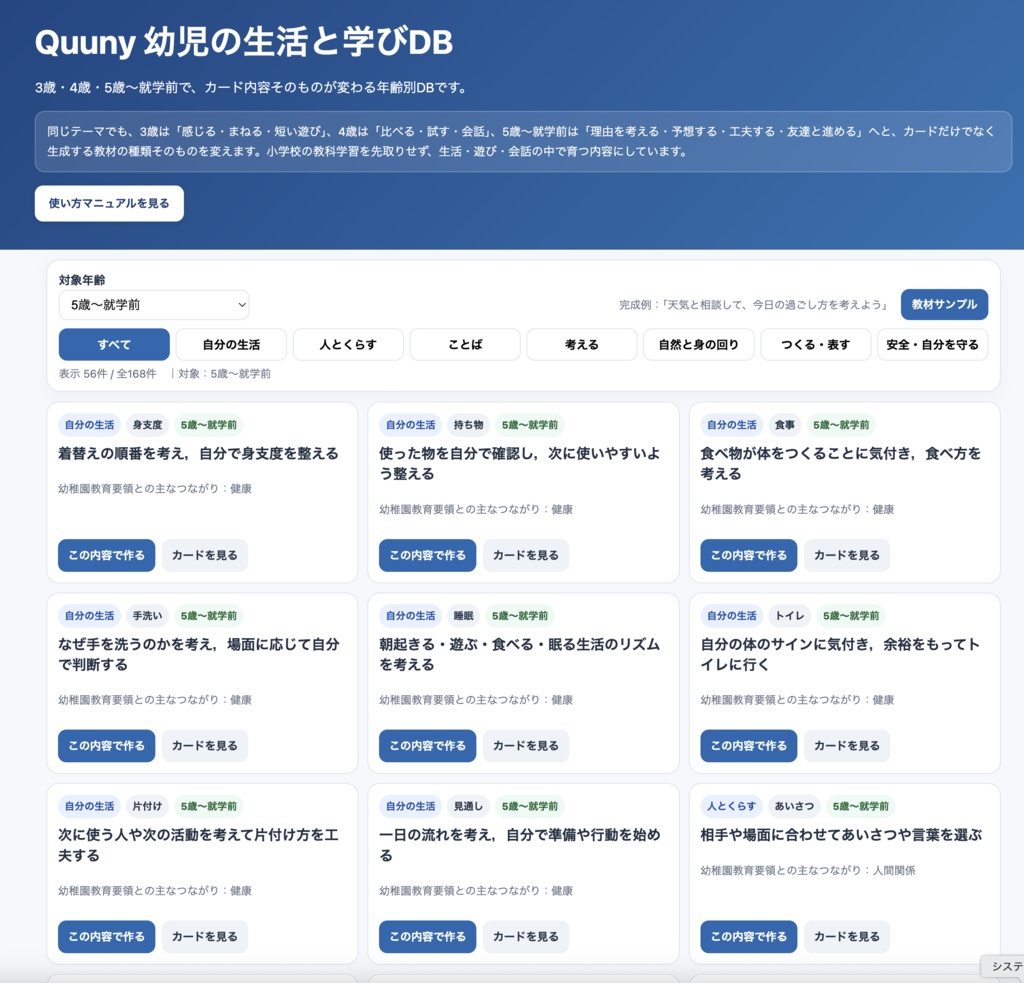Click the 表示 56件 / 全168件 count text
This screenshot has width=1024, height=983.
click(x=108, y=374)
